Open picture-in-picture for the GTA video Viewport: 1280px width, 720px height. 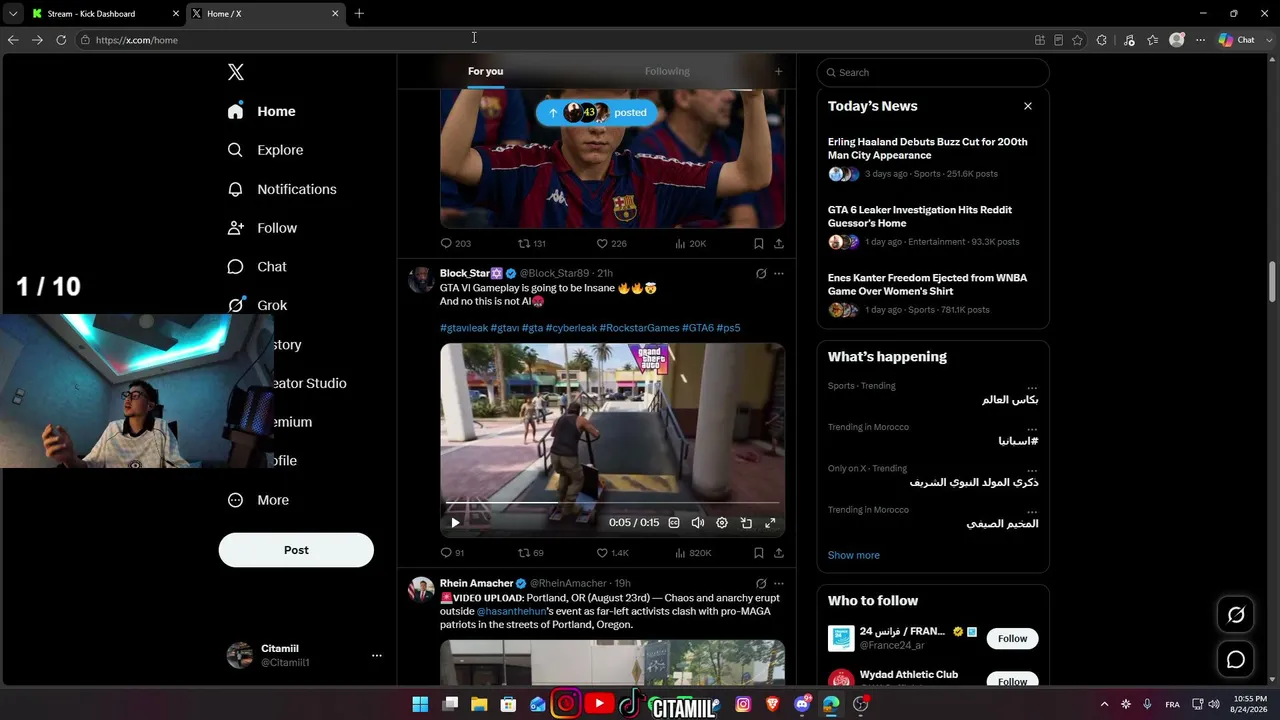pyautogui.click(x=746, y=523)
